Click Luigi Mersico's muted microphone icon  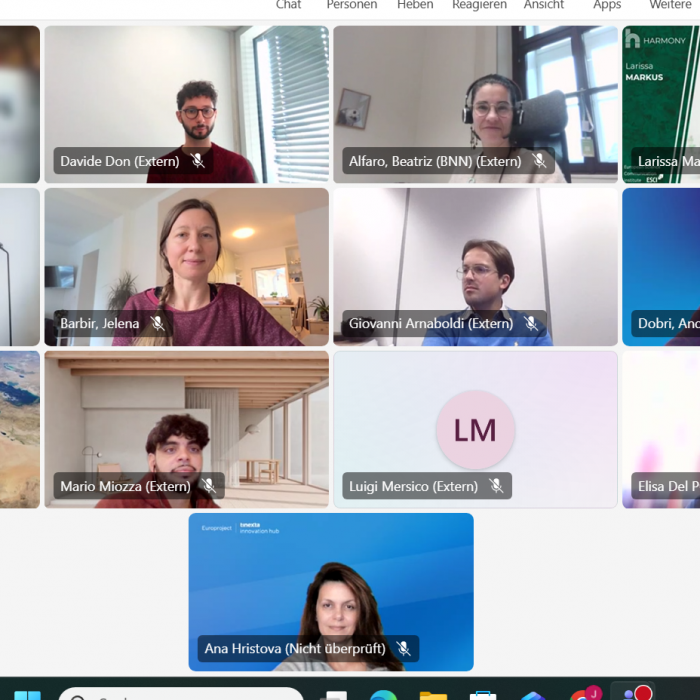pos(496,486)
